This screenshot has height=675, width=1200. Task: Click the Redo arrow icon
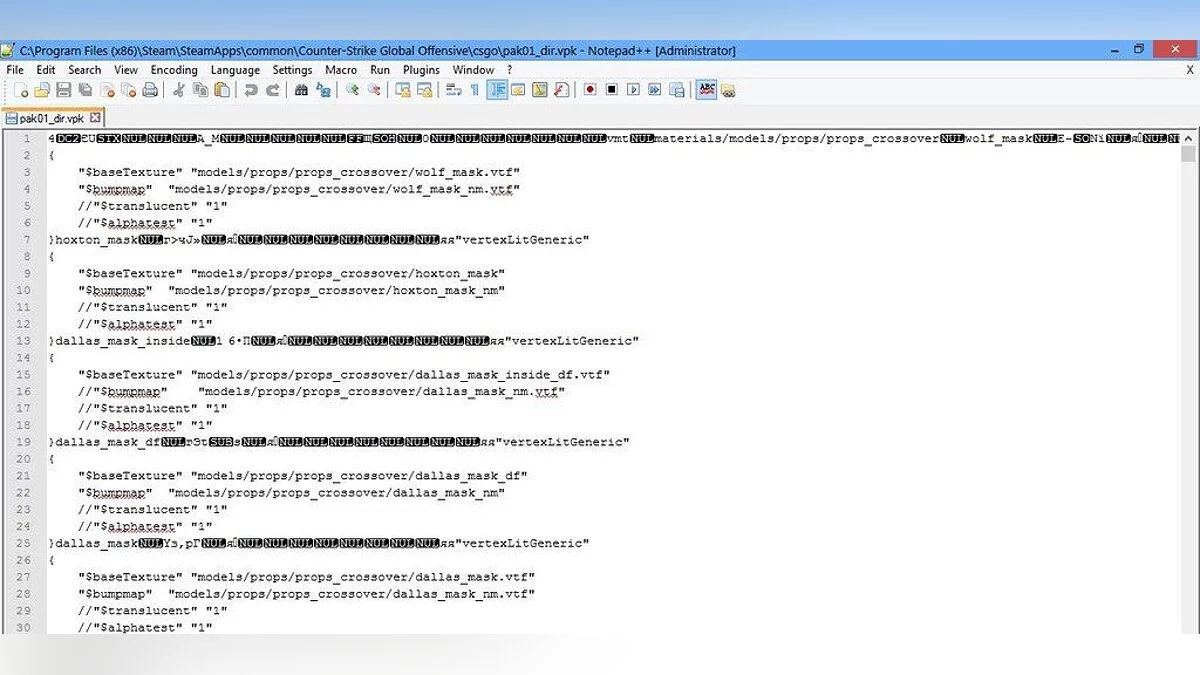pos(272,90)
